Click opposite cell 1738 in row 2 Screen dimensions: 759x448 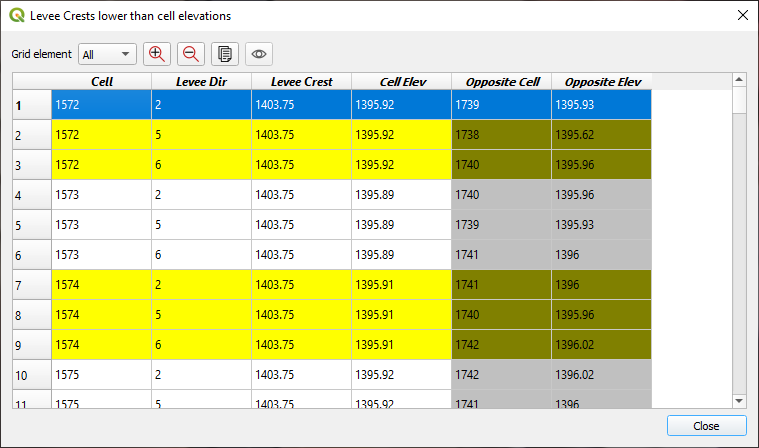pos(501,135)
